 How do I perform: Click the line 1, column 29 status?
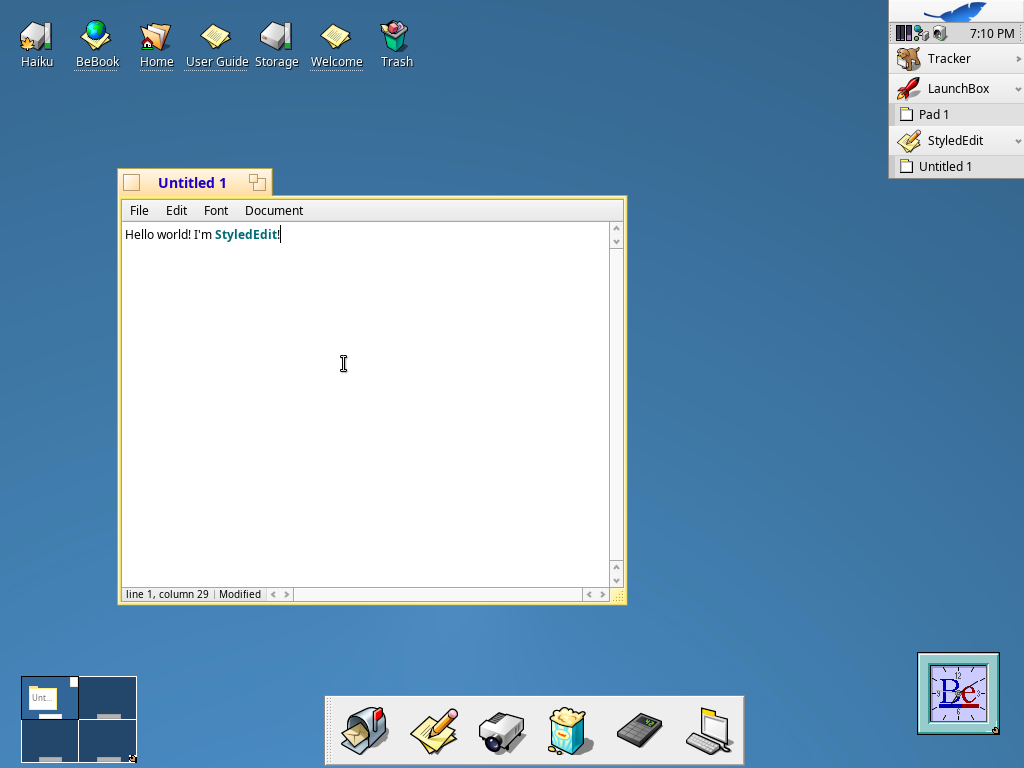pos(167,594)
